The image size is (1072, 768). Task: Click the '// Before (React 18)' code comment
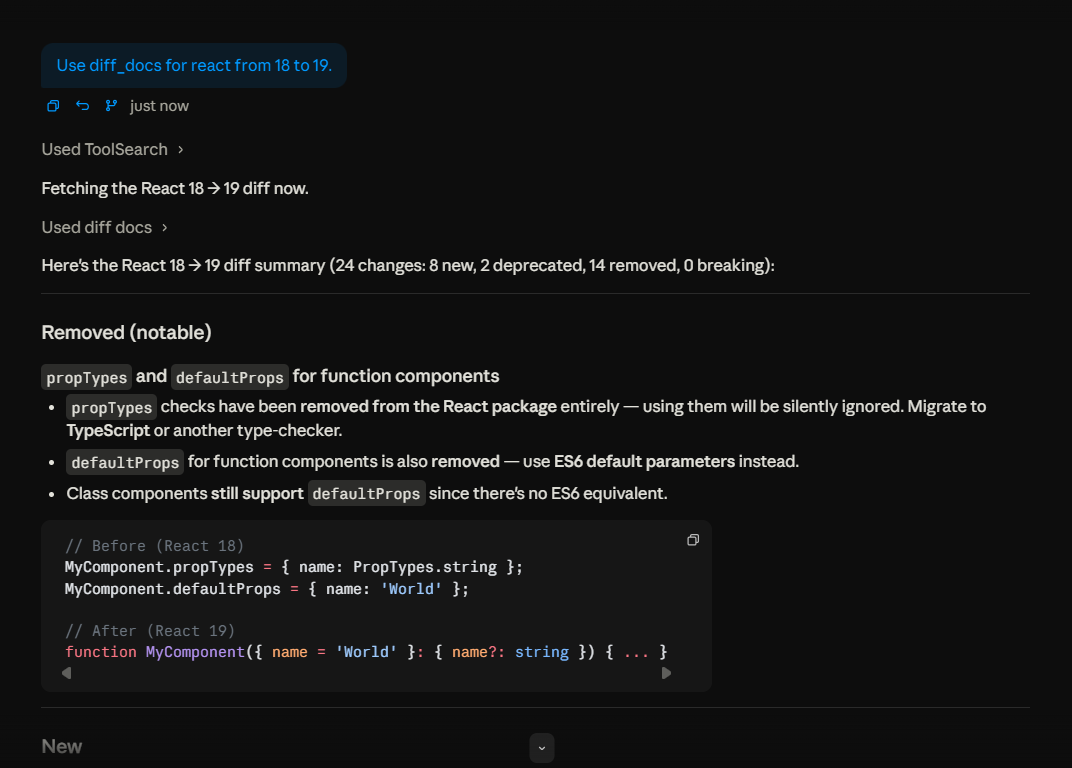155,546
